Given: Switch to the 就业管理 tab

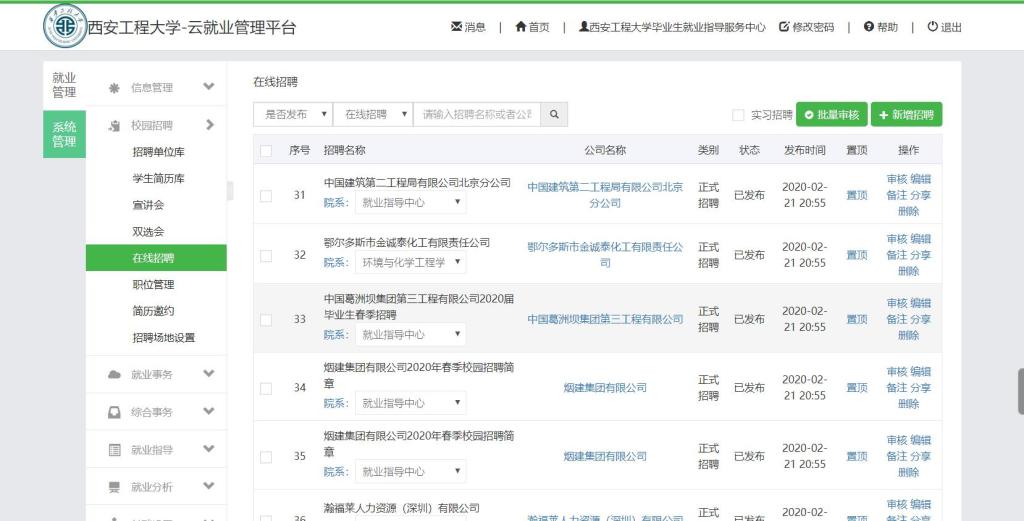Looking at the screenshot, I should pos(64,86).
